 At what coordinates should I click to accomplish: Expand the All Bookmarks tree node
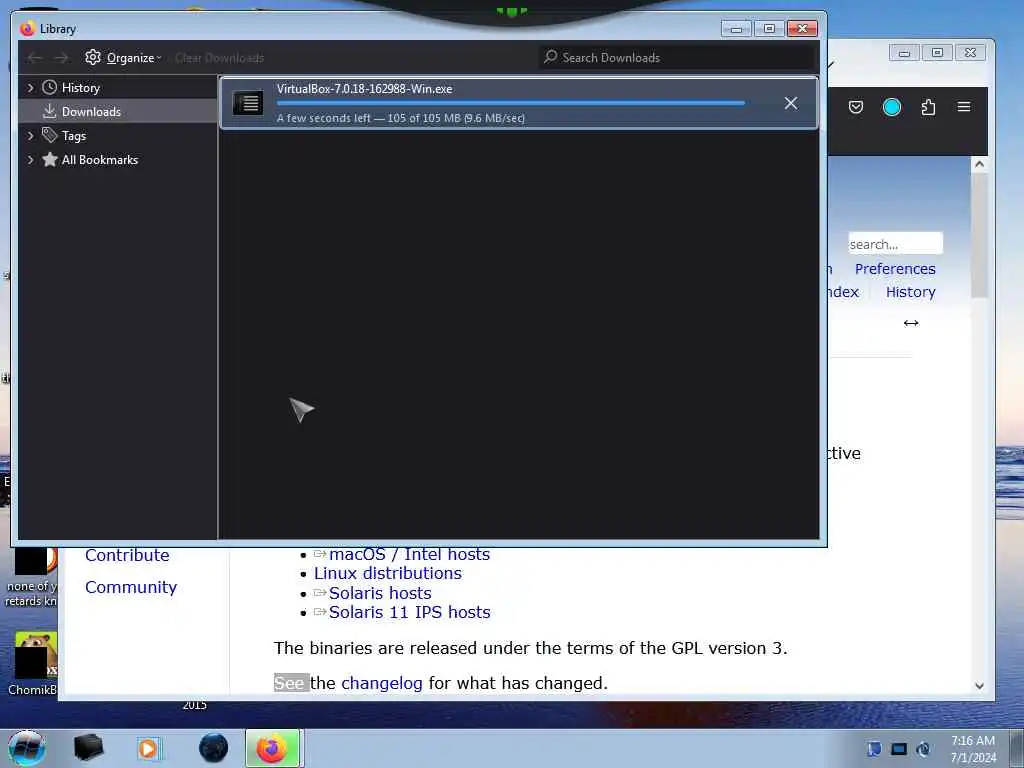(x=30, y=160)
